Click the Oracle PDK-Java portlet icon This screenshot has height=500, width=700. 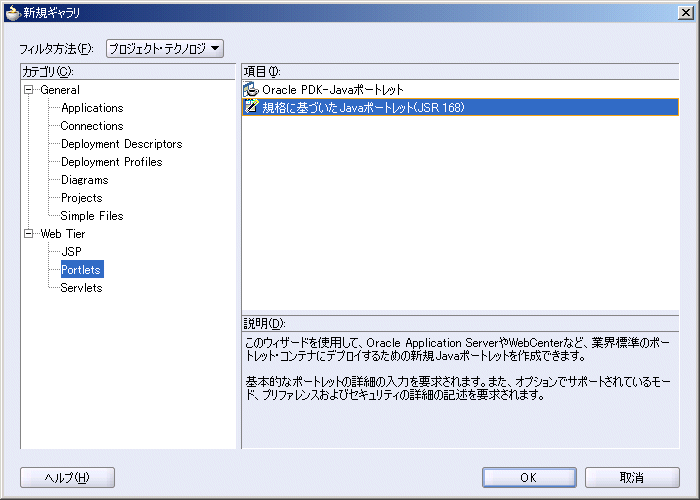click(x=251, y=90)
